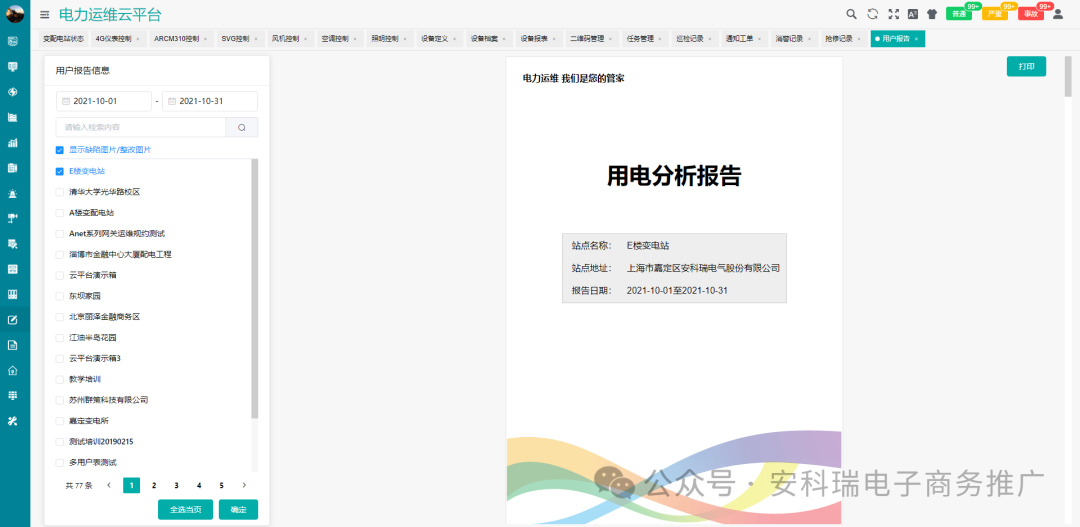This screenshot has height=527, width=1080.
Task: Click the yellow 严重 alarm badge
Action: (x=995, y=14)
